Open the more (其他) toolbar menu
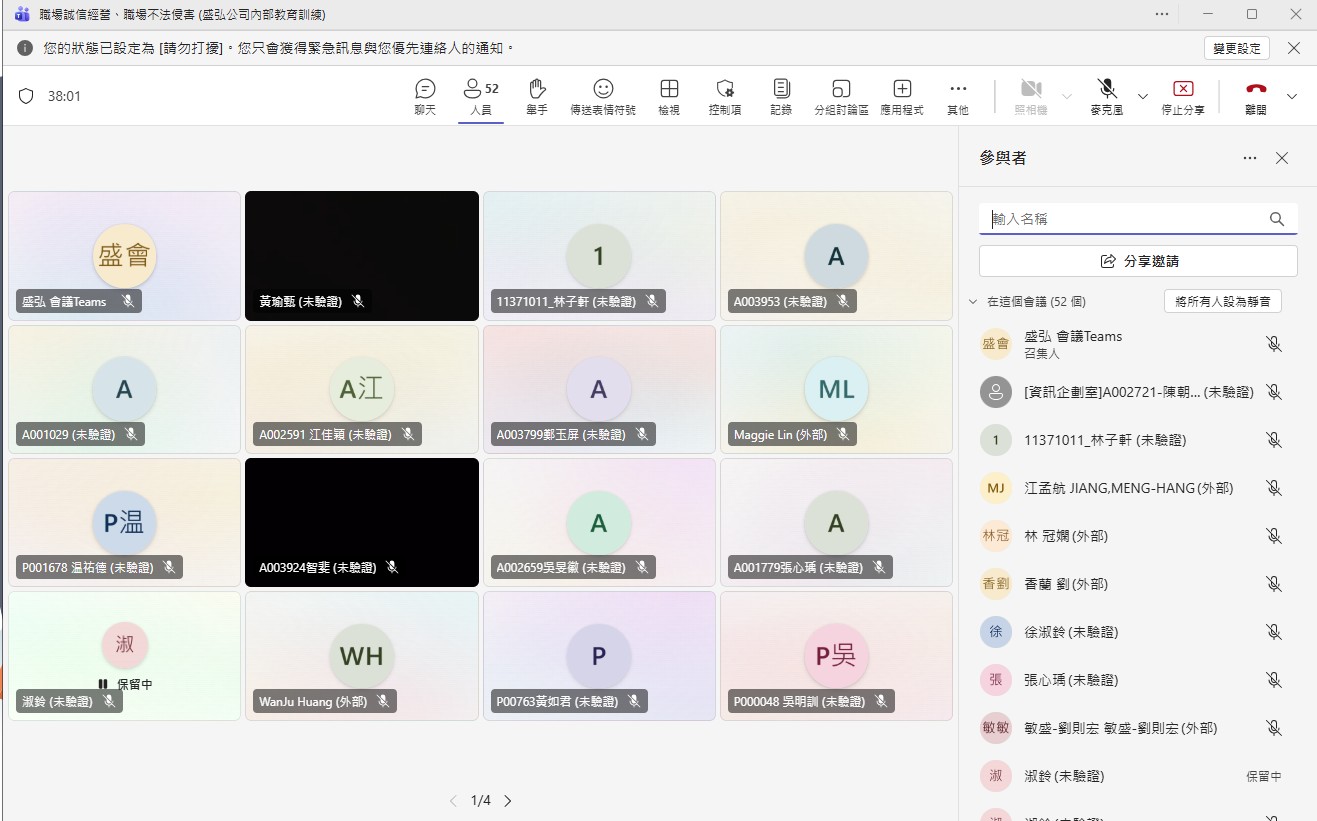Image resolution: width=1317 pixels, height=821 pixels. [958, 96]
